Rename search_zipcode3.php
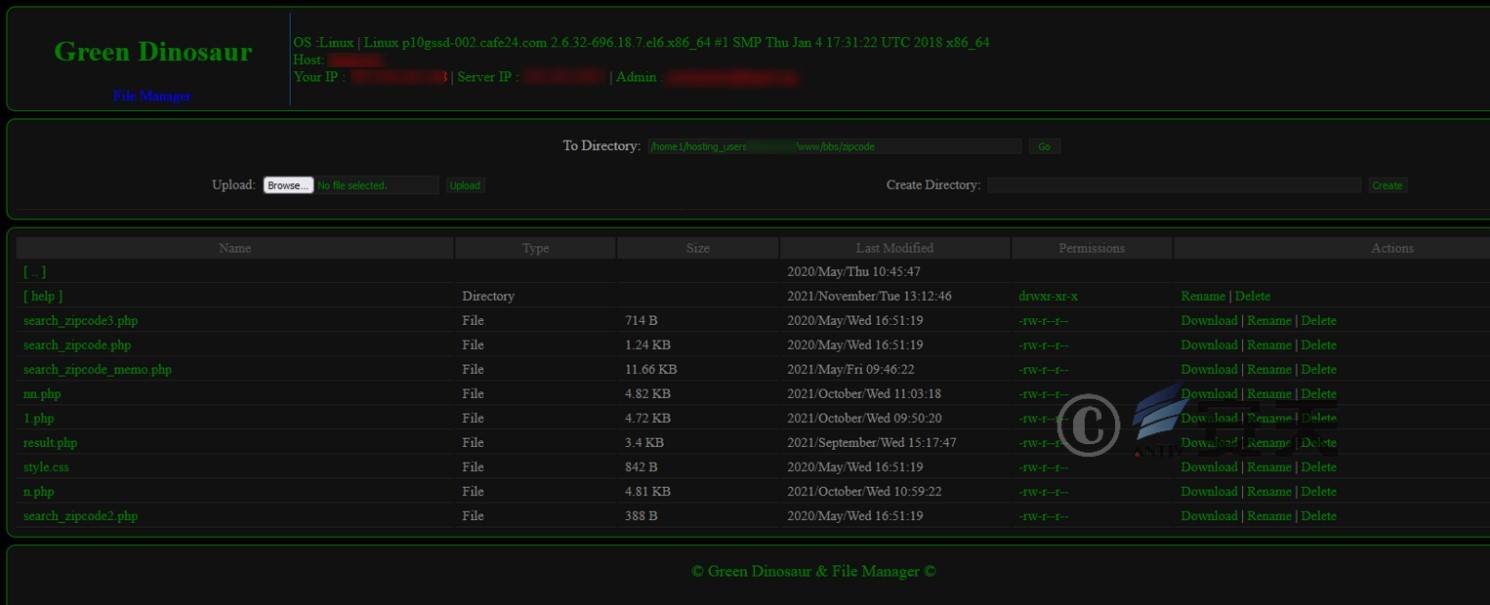Viewport: 1490px width, 605px height. click(x=1269, y=321)
